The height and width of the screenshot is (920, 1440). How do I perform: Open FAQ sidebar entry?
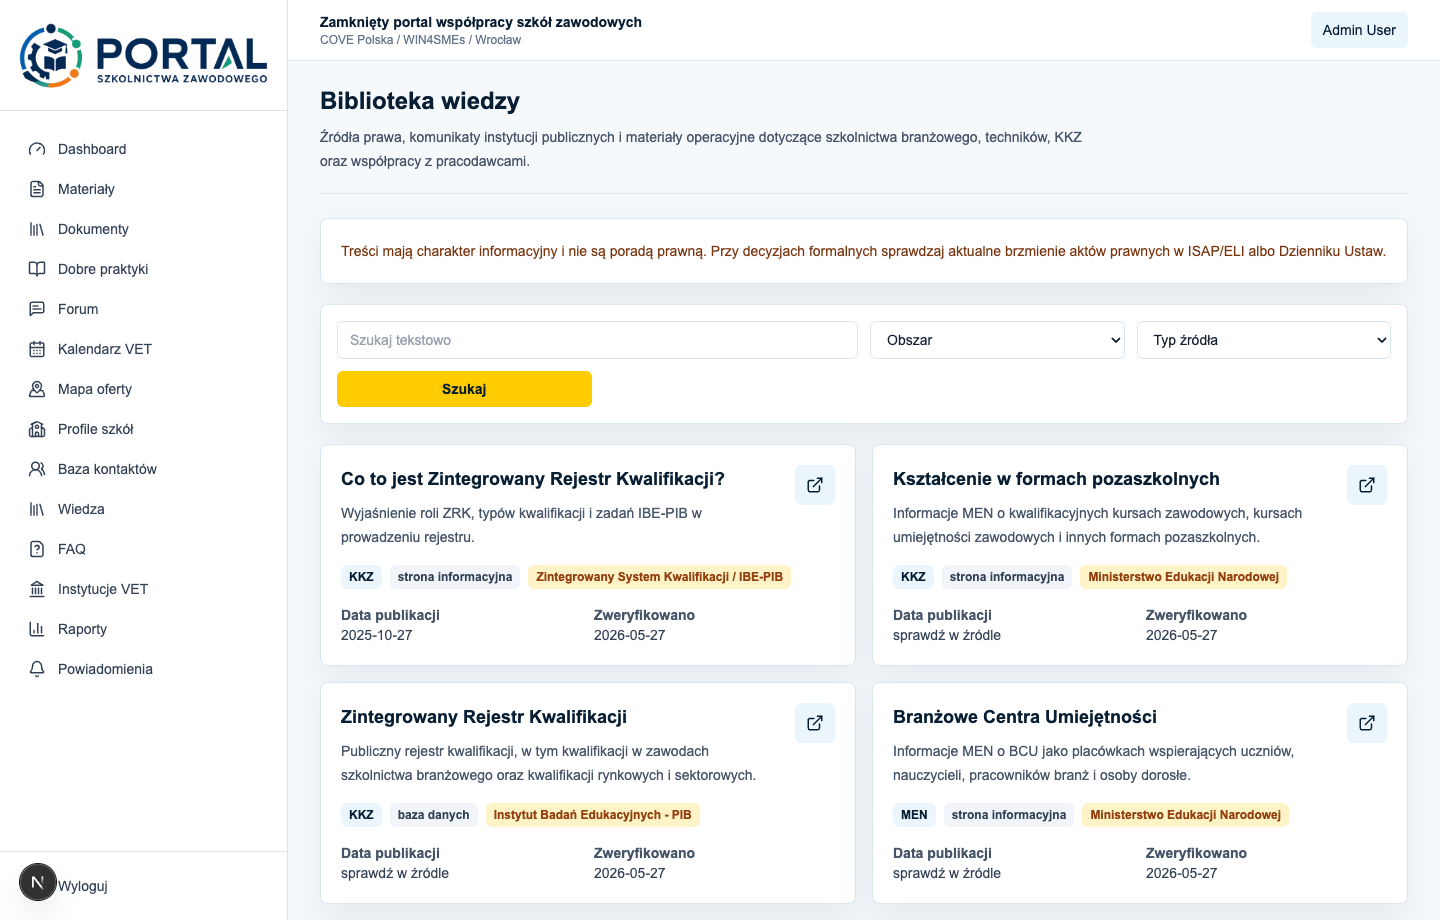pos(144,549)
